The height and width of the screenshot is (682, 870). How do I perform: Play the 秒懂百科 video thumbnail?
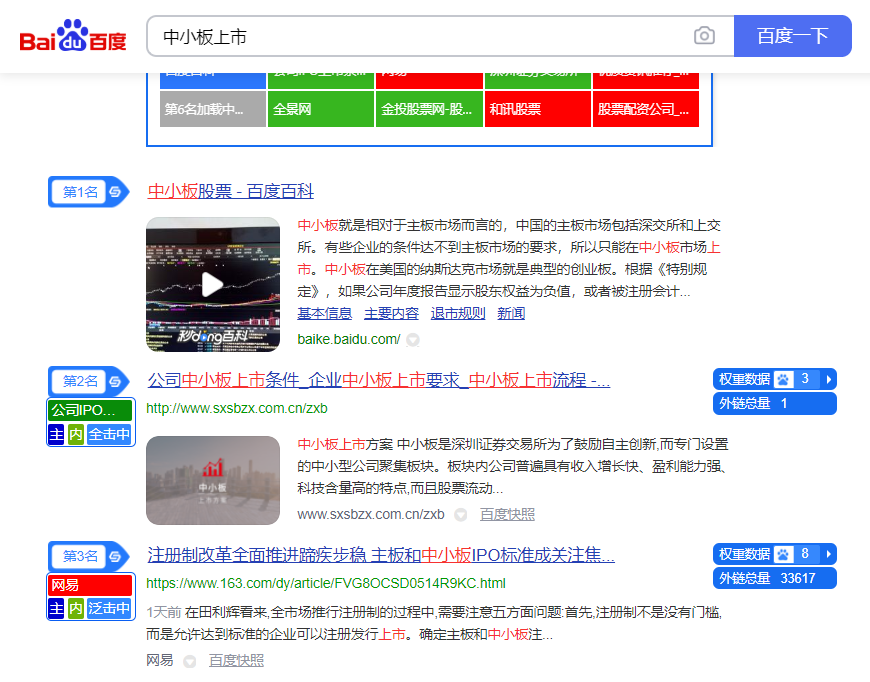(213, 285)
